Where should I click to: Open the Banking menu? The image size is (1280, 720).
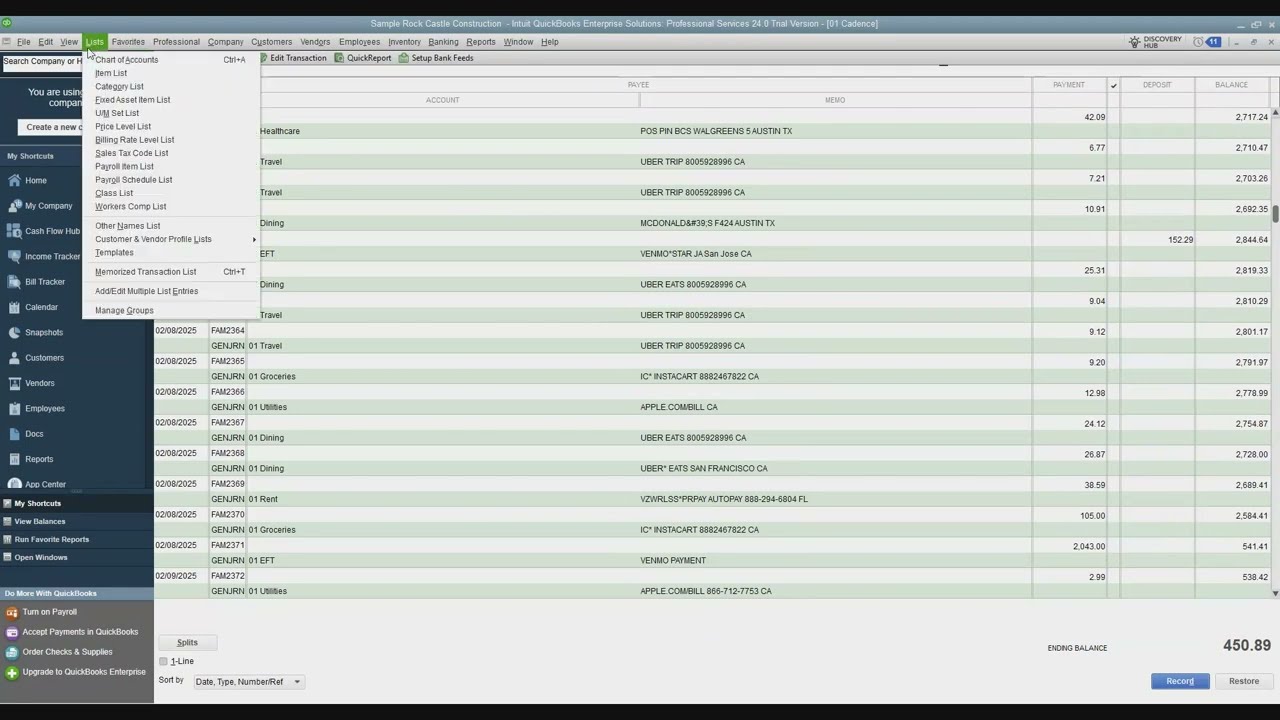tap(443, 42)
